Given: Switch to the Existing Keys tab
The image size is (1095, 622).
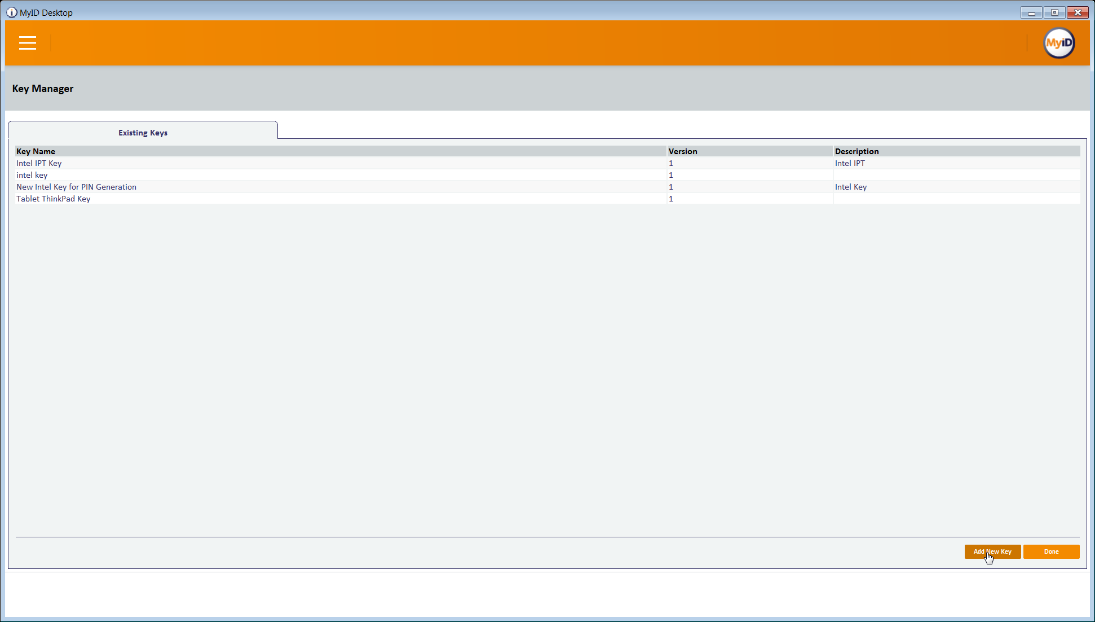Looking at the screenshot, I should pyautogui.click(x=142, y=132).
